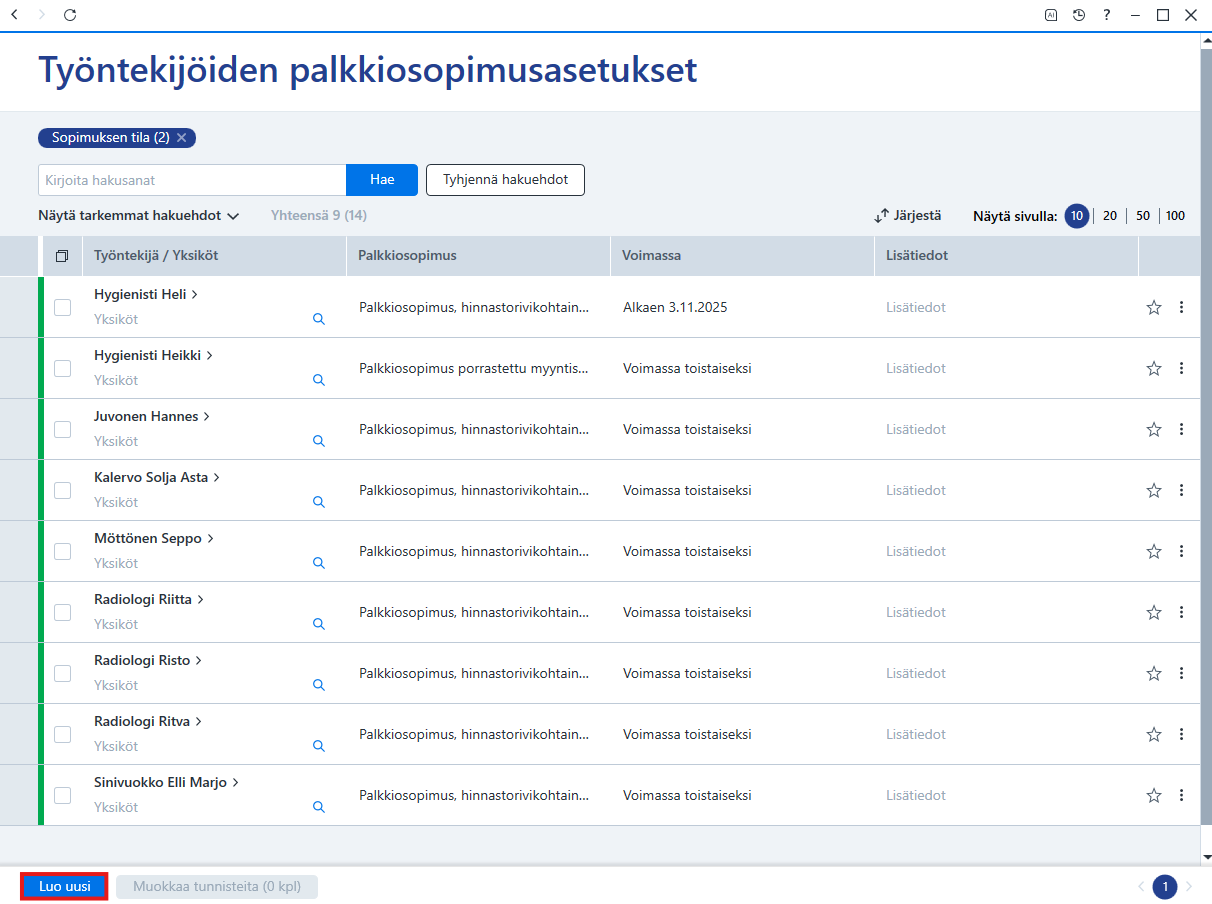Open the help question mark icon
1212x904 pixels.
(x=1107, y=15)
